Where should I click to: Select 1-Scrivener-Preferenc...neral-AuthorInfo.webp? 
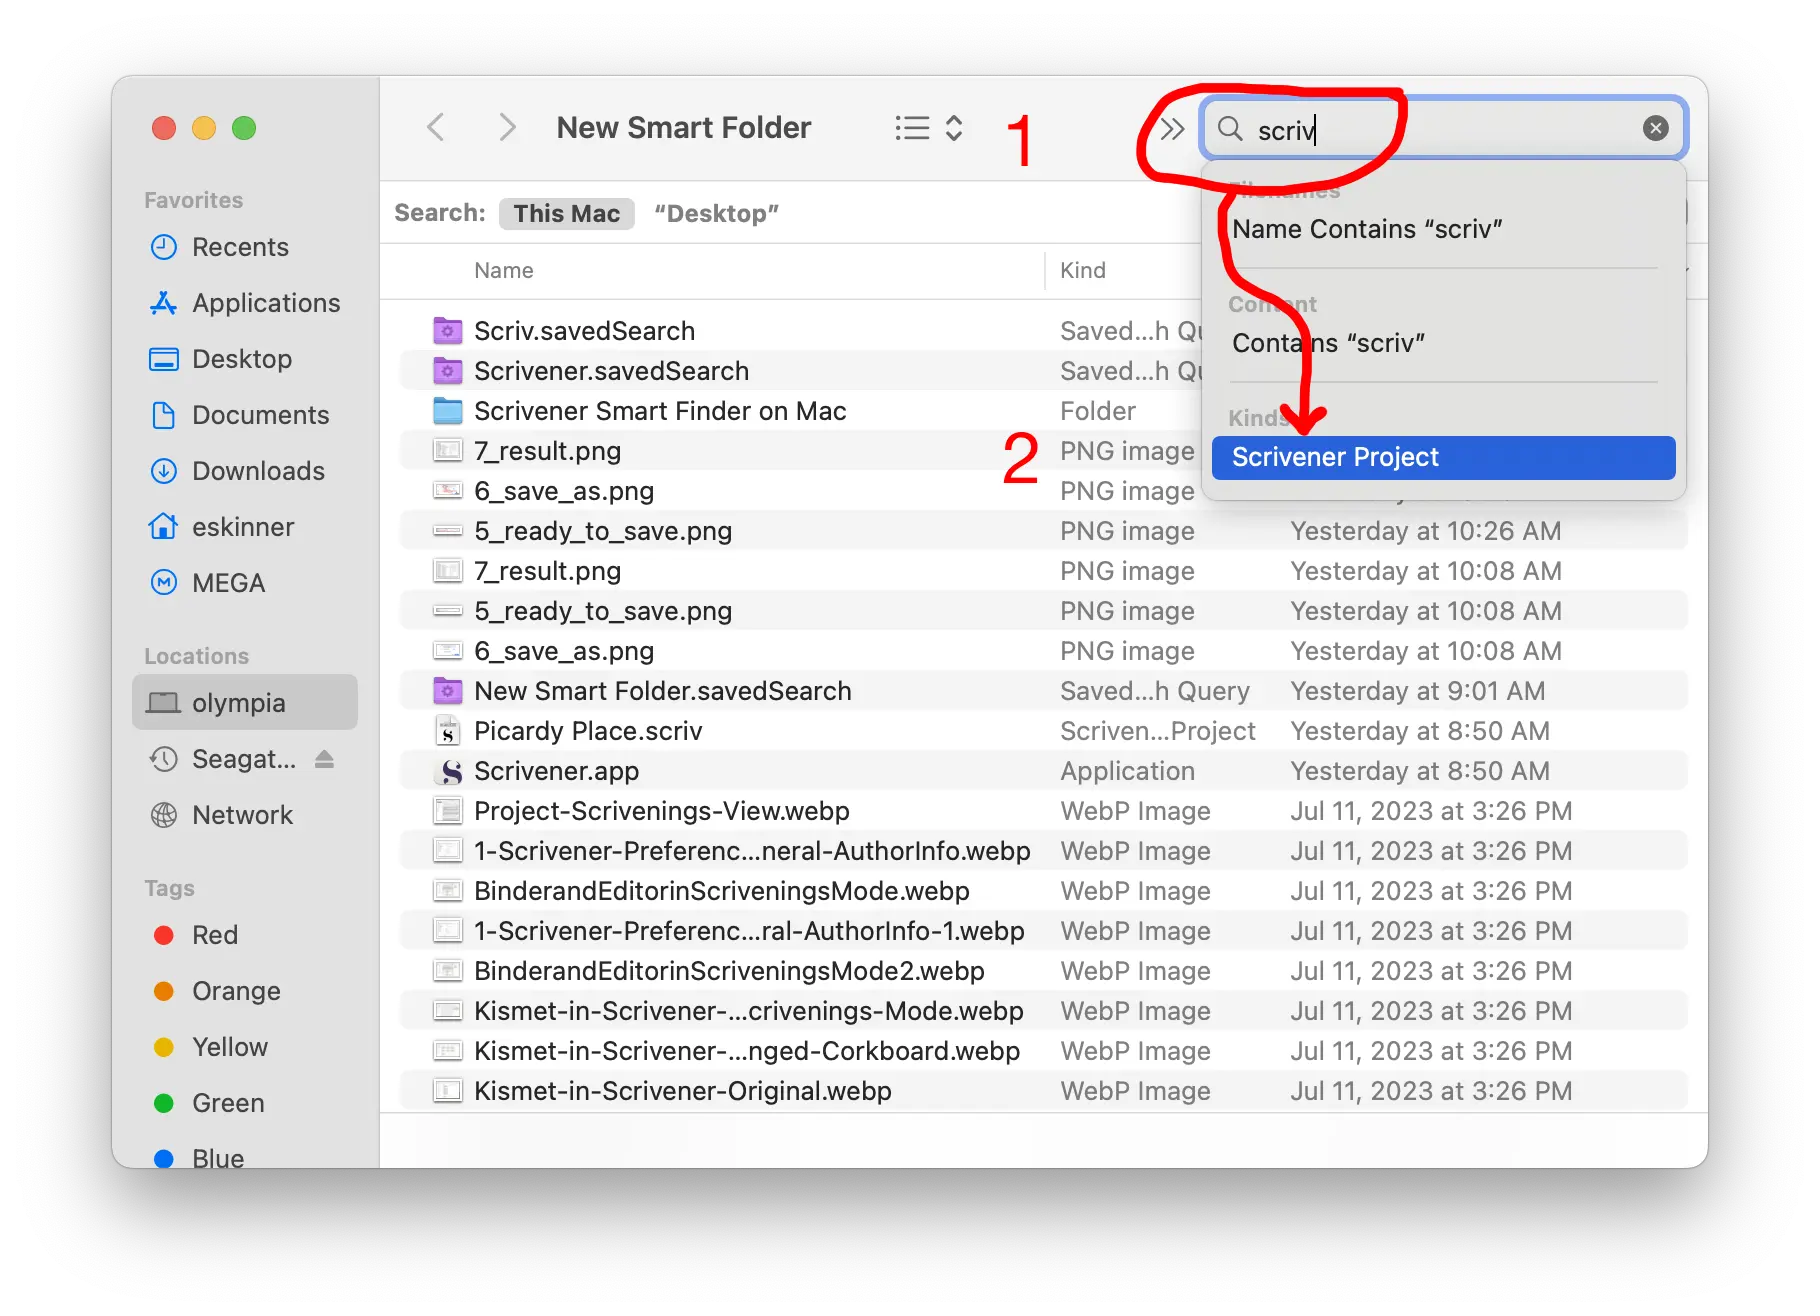click(752, 851)
